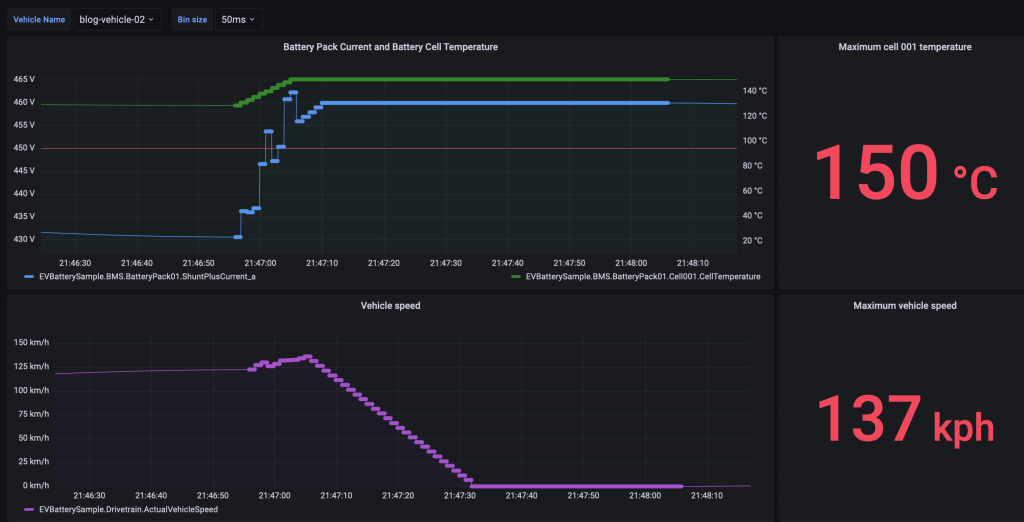
Task: Toggle Cell001.CellTemperature series in legend
Action: 643,276
